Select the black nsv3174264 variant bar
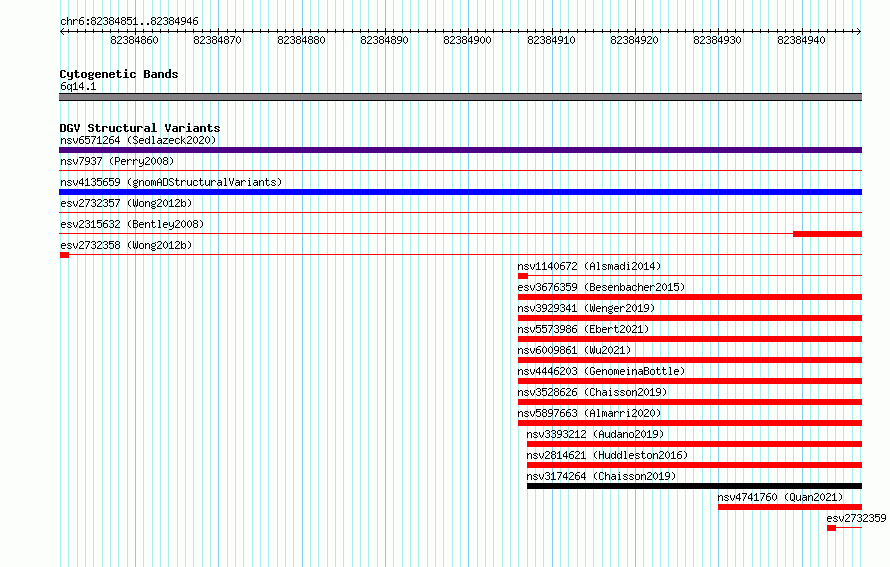The height and width of the screenshot is (567, 890). [694, 486]
